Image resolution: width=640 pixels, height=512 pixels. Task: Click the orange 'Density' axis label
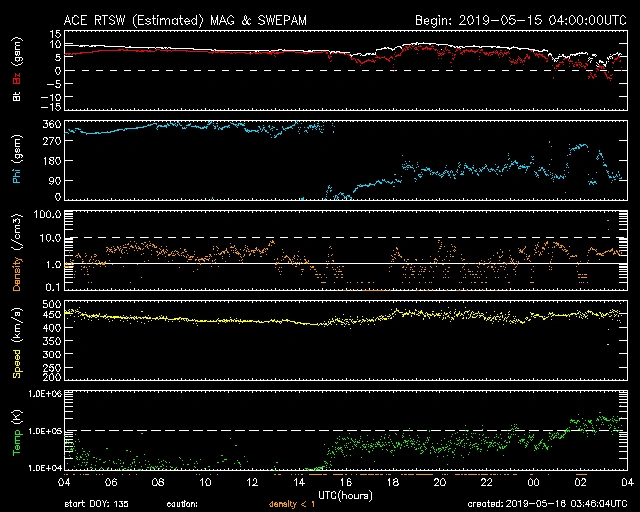coord(17,274)
